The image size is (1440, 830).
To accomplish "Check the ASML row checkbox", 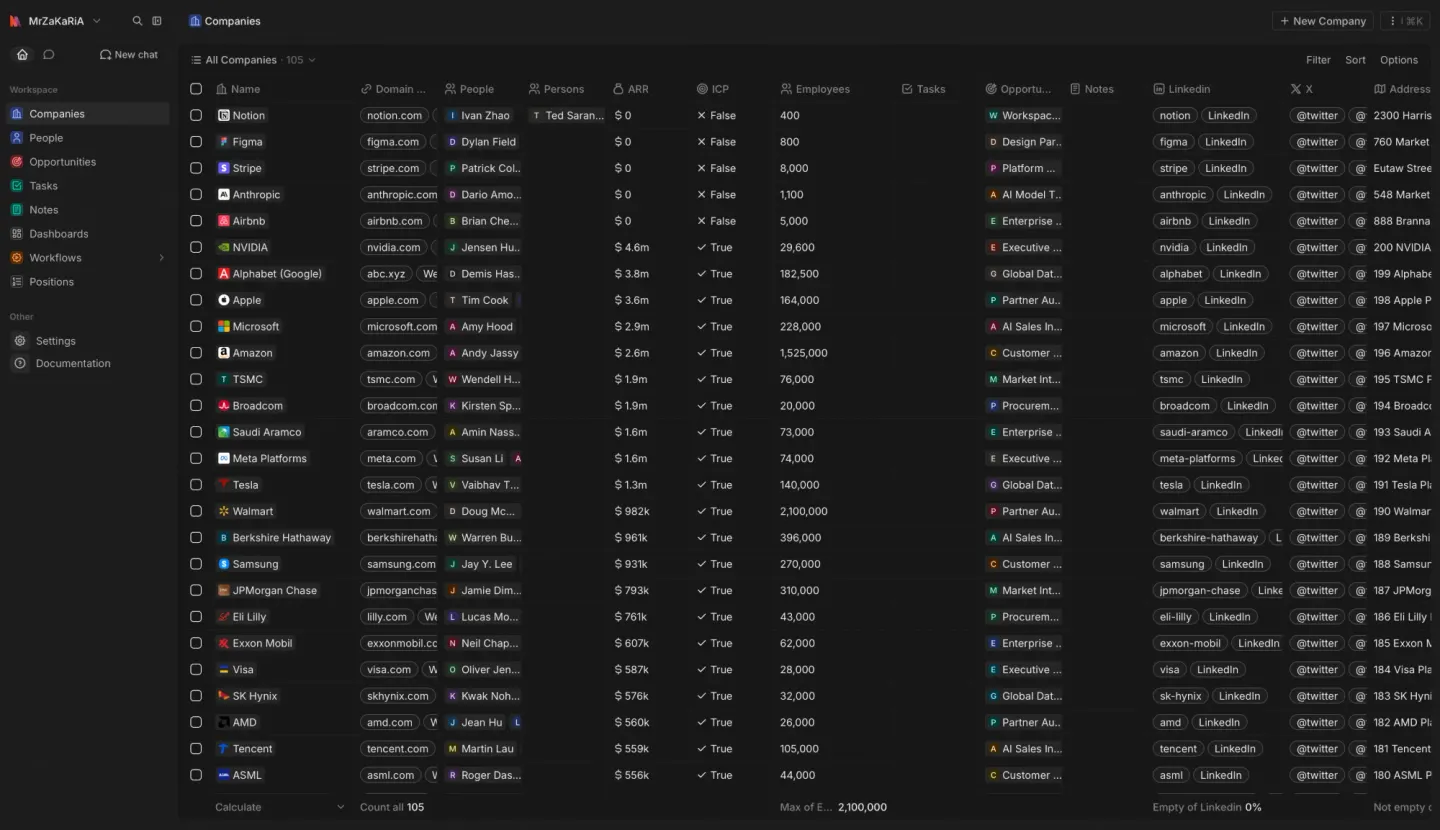I will (x=196, y=775).
